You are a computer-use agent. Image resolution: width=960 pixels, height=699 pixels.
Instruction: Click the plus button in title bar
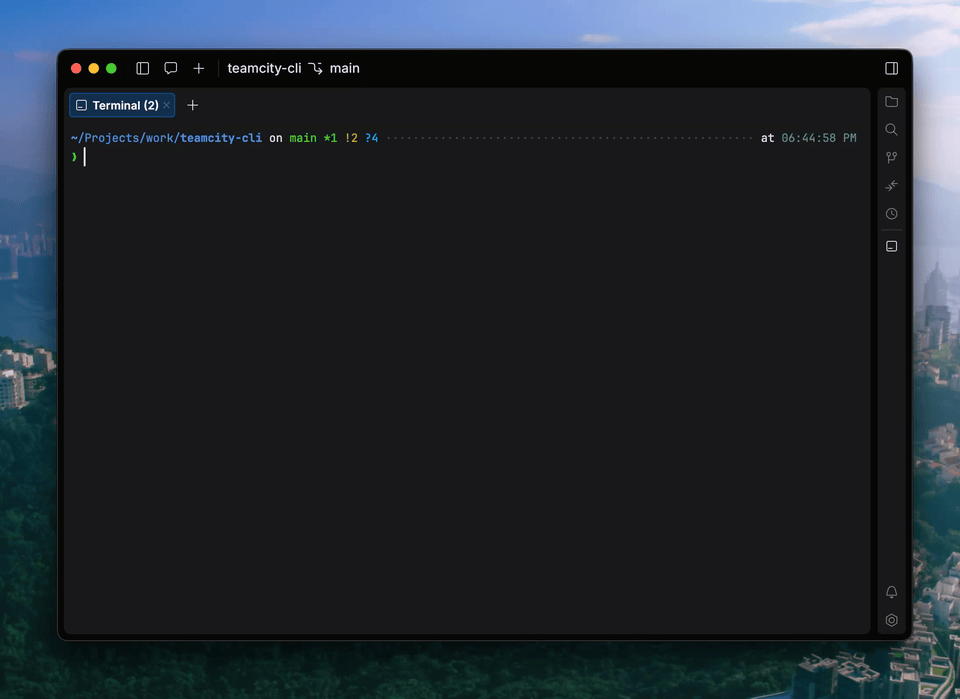(199, 69)
